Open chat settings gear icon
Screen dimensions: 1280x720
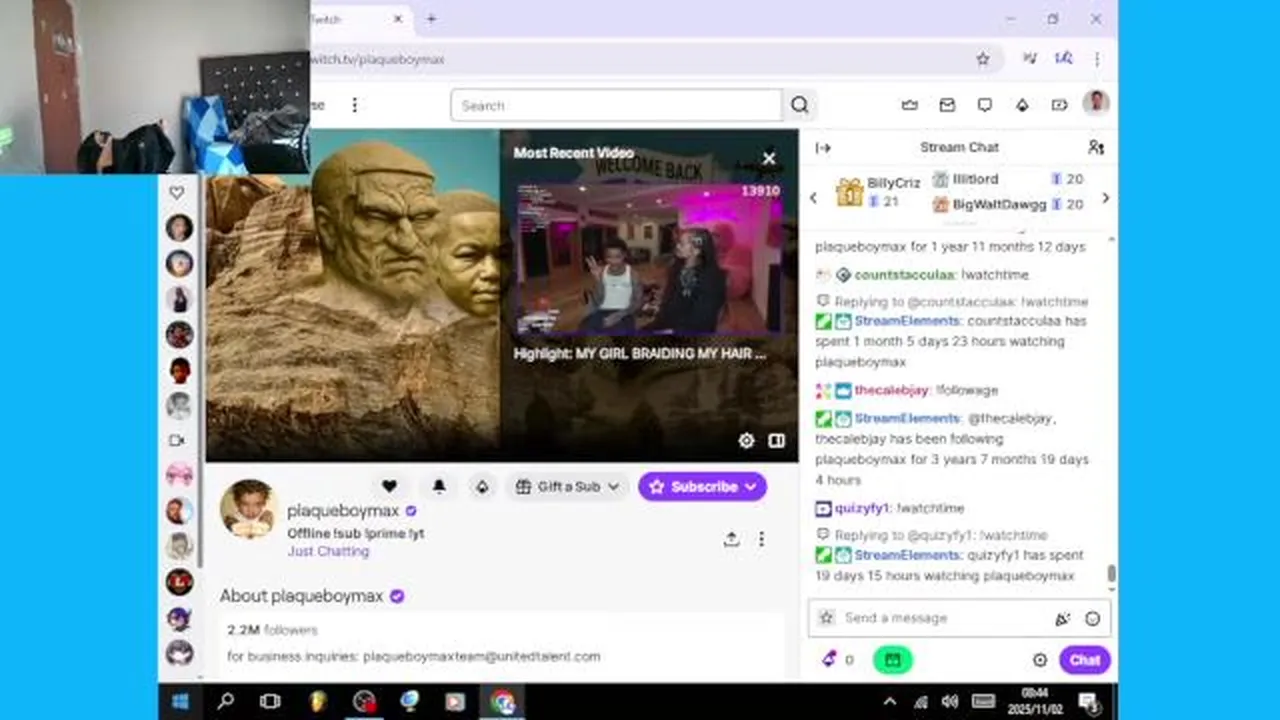coord(1040,660)
